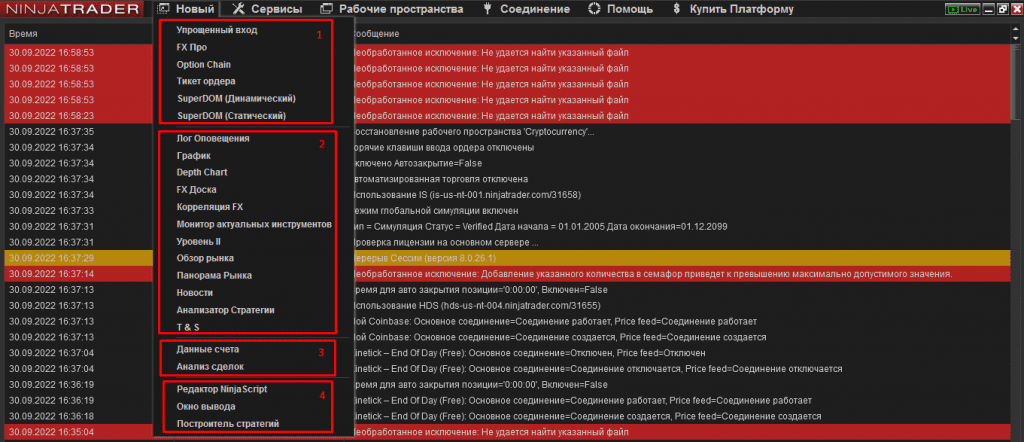
Task: Click message Режим глобальной симуляции включен
Action: [x=435, y=211]
